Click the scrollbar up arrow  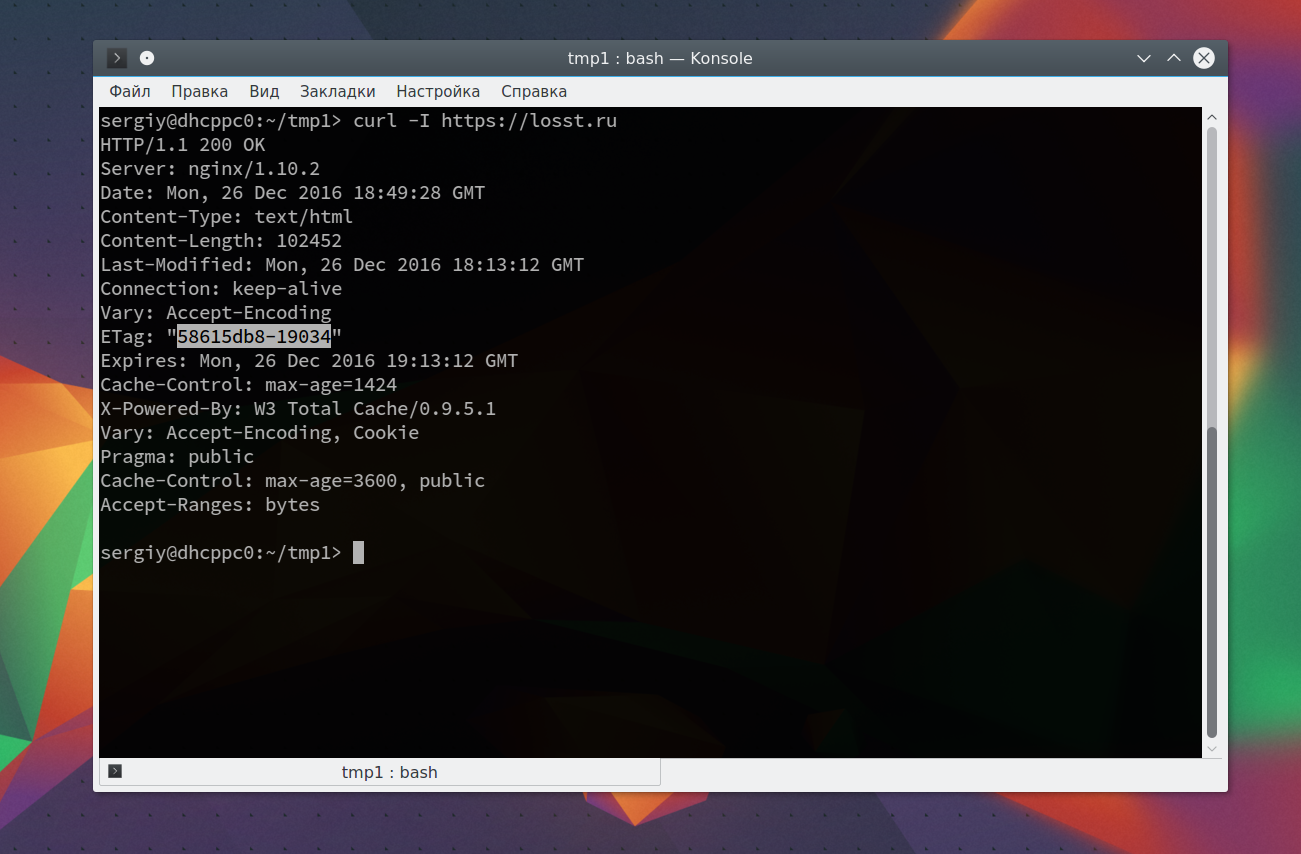point(1212,117)
